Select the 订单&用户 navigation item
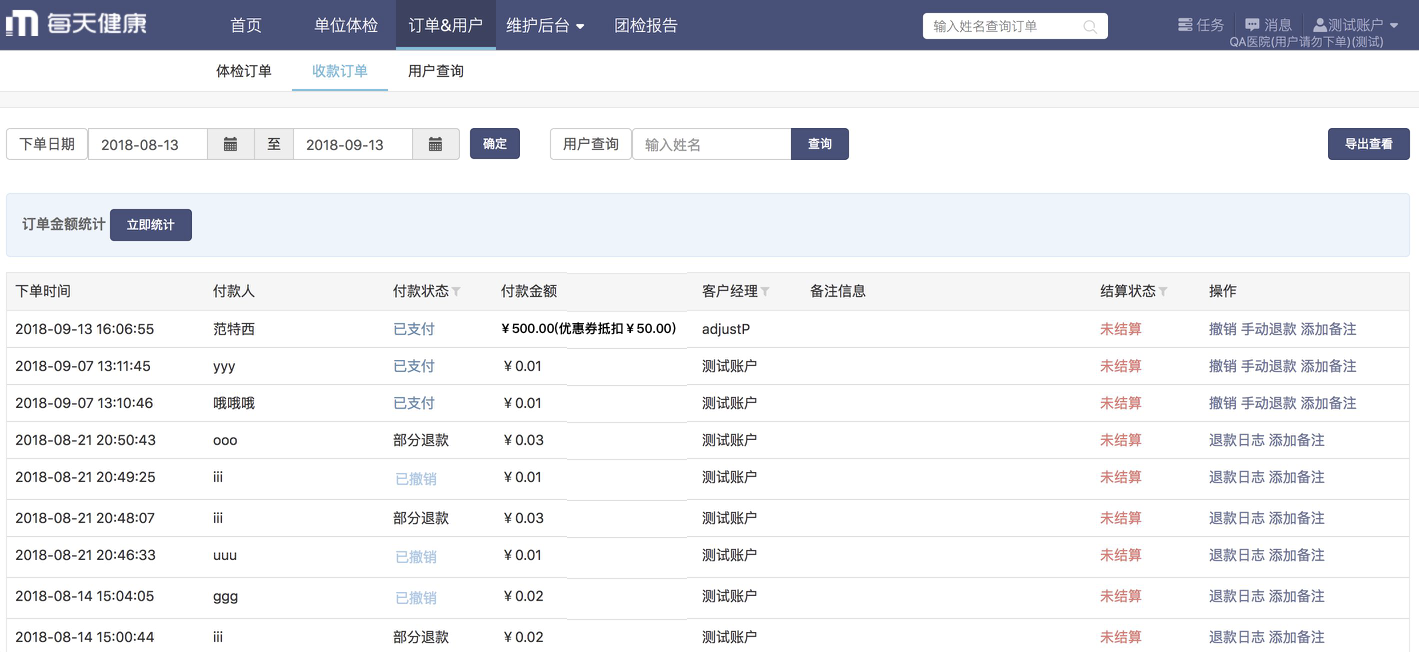This screenshot has width=1419, height=653. click(446, 25)
